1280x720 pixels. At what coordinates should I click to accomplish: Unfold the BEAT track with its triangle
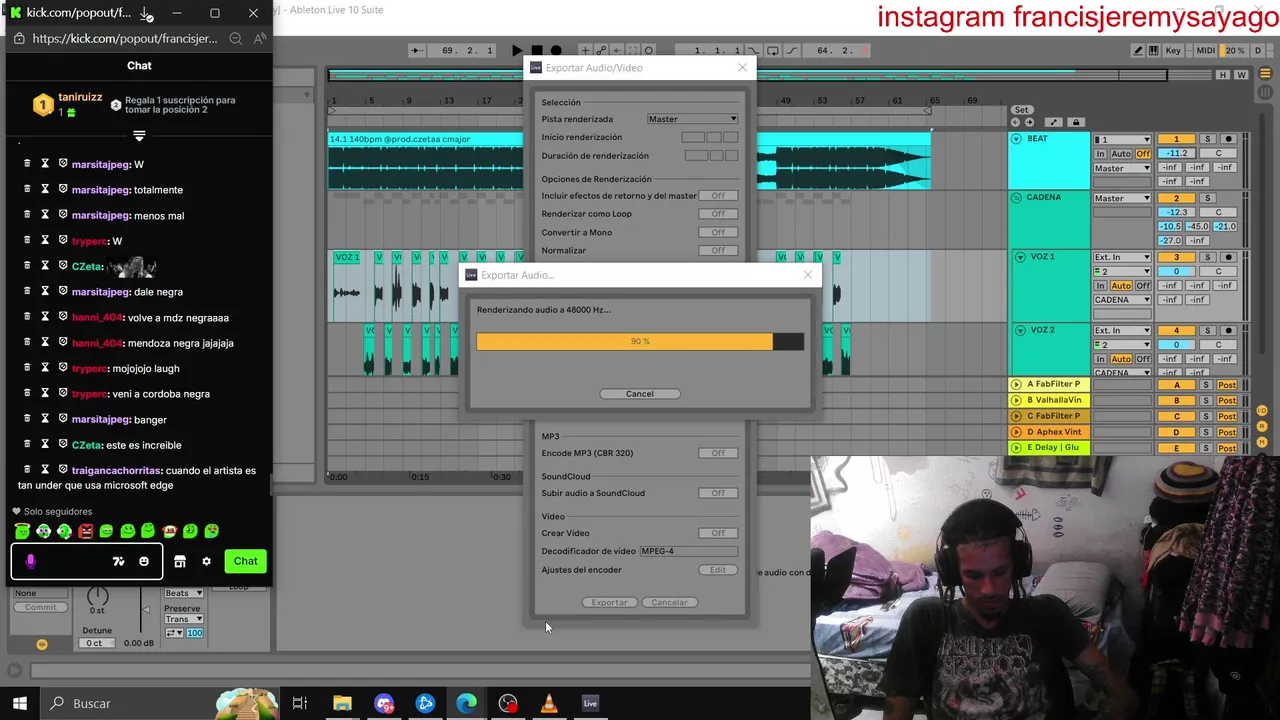click(1017, 139)
